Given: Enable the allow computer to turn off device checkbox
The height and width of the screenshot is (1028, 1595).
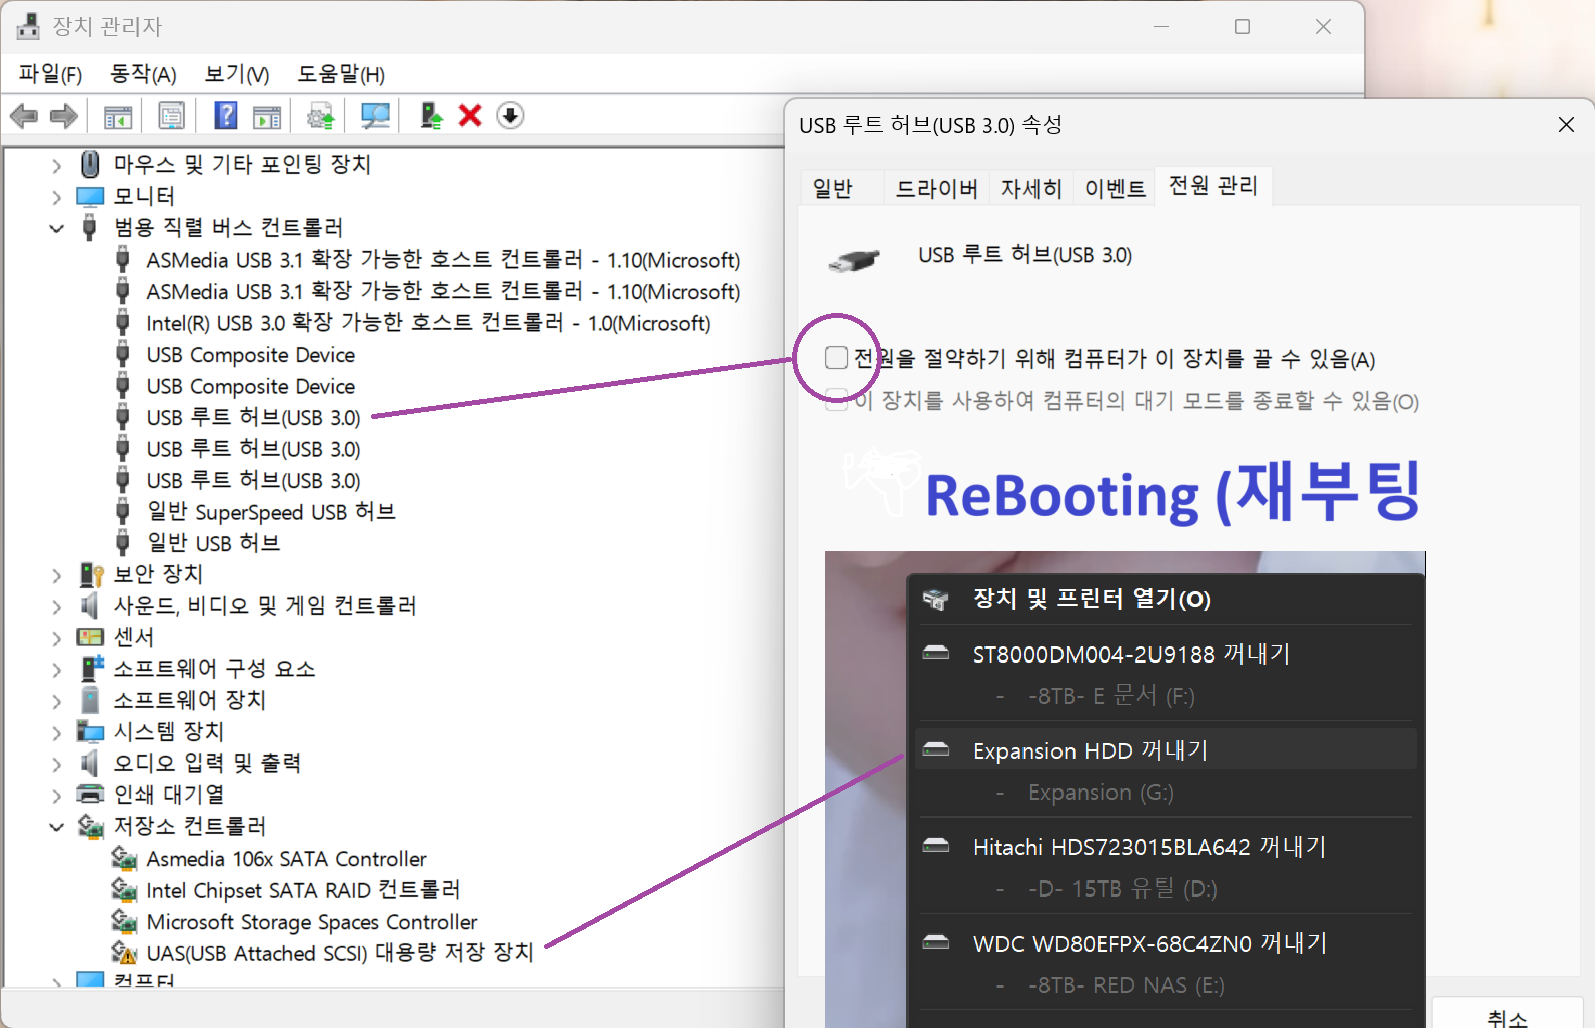Looking at the screenshot, I should coord(836,358).
